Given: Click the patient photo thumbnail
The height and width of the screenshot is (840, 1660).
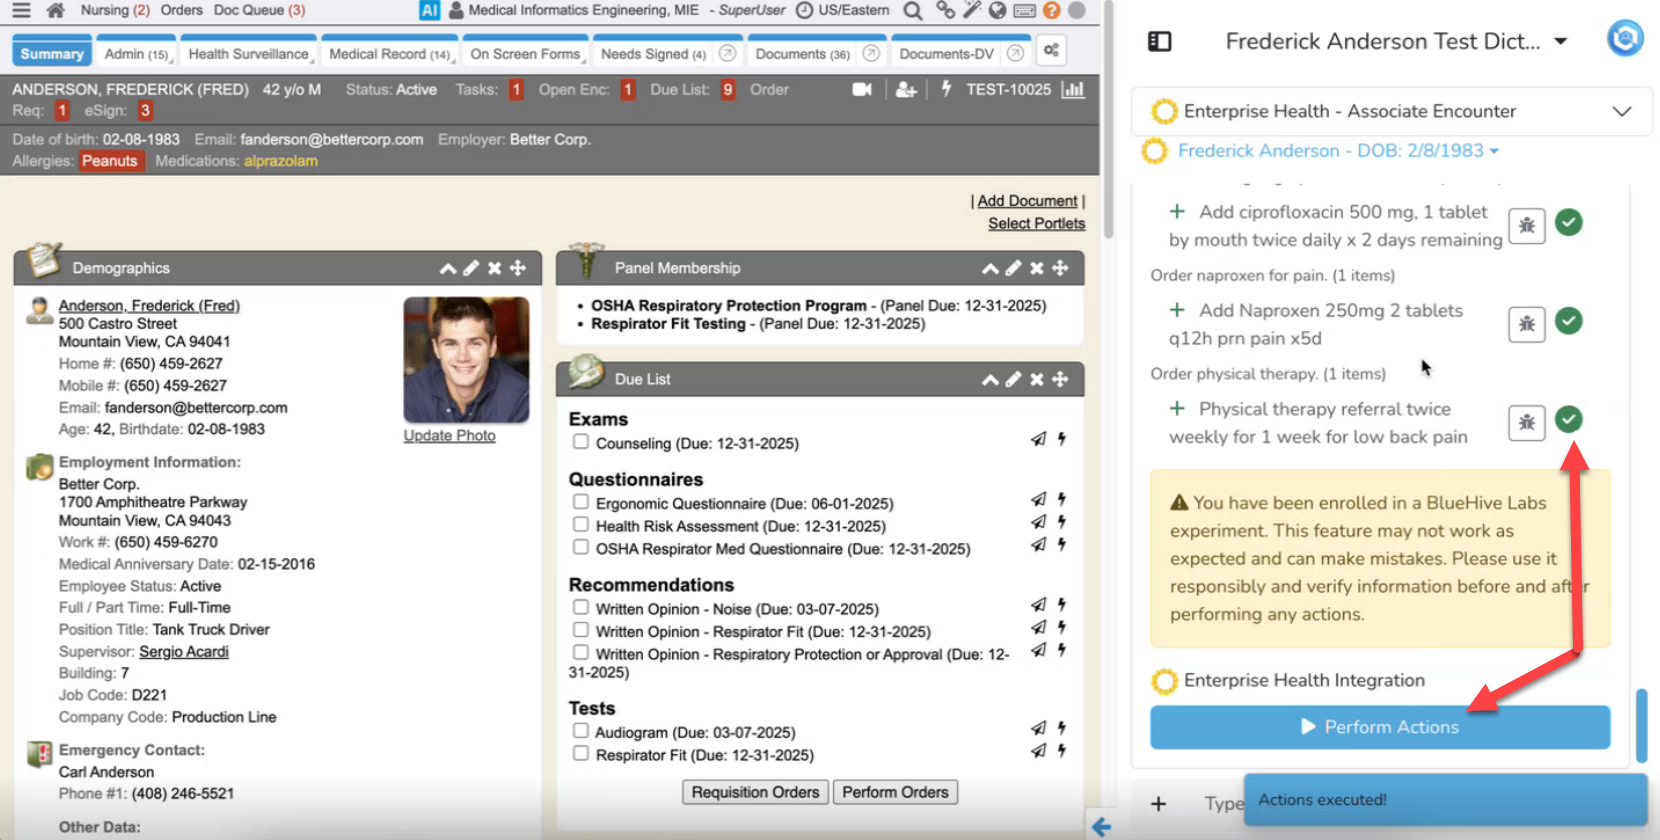Looking at the screenshot, I should pyautogui.click(x=466, y=360).
